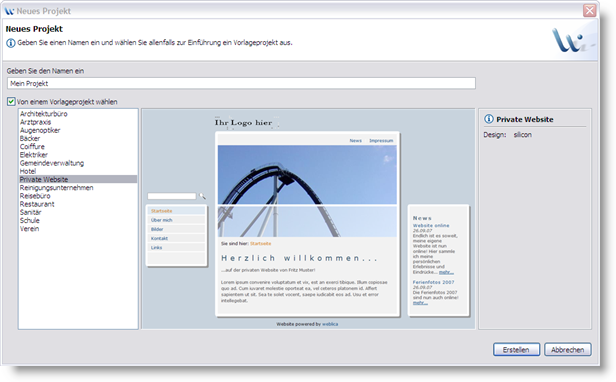Click the info icon beside 'Private Website' heading
616x382 pixels.
coord(489,119)
